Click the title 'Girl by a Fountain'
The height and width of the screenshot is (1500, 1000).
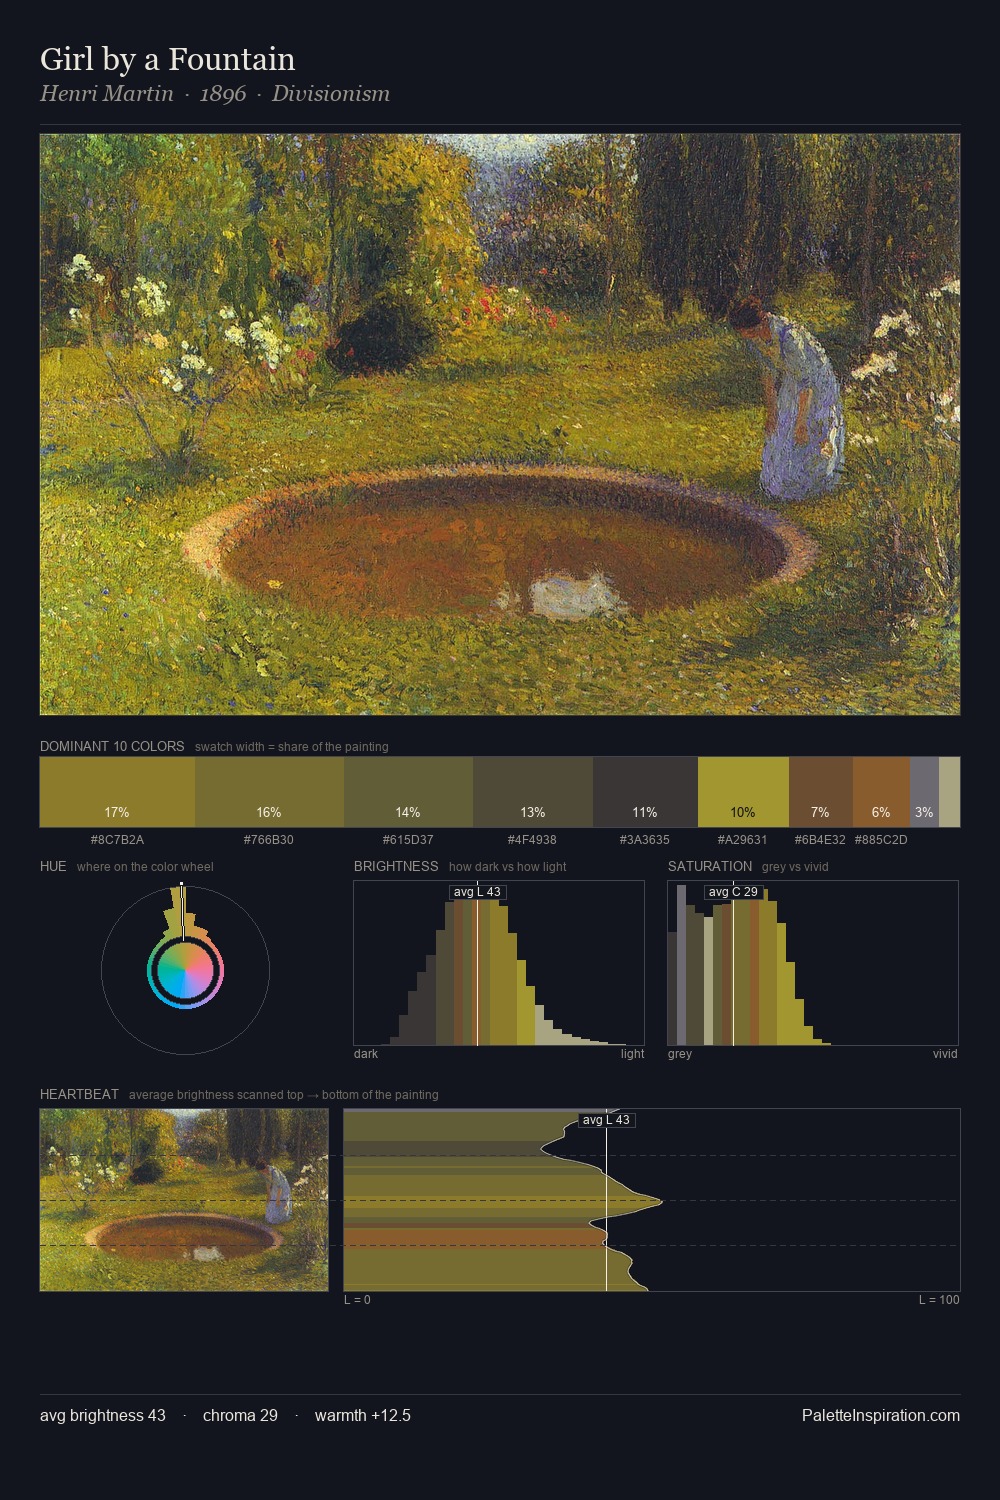(167, 59)
